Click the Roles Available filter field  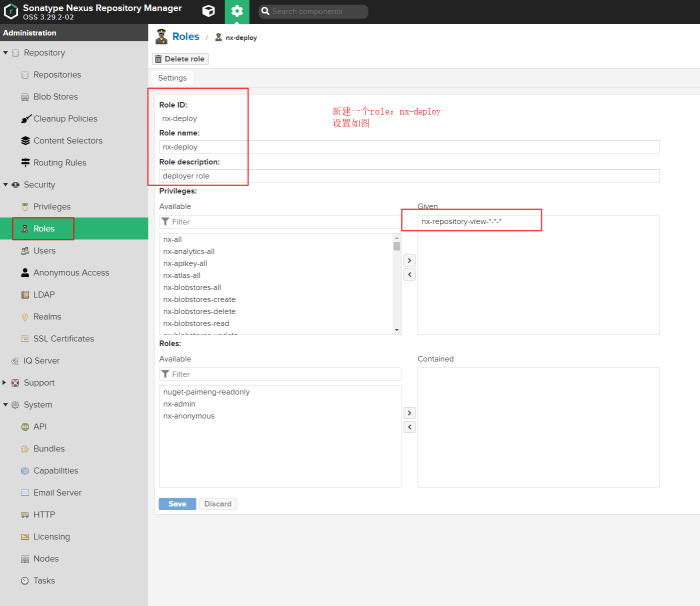point(280,374)
